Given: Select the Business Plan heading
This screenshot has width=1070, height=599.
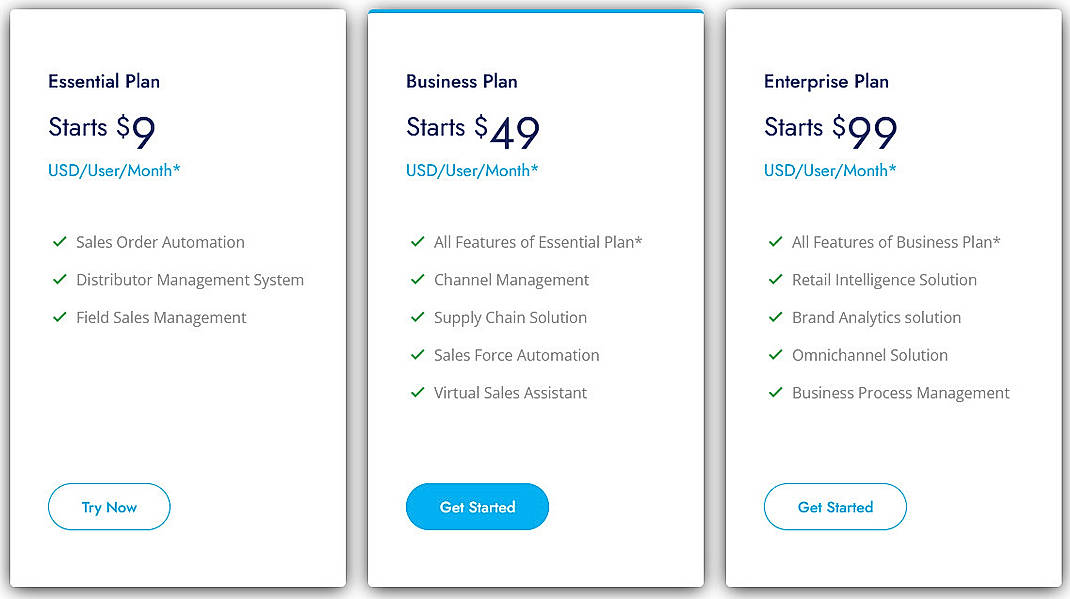Looking at the screenshot, I should pyautogui.click(x=461, y=81).
